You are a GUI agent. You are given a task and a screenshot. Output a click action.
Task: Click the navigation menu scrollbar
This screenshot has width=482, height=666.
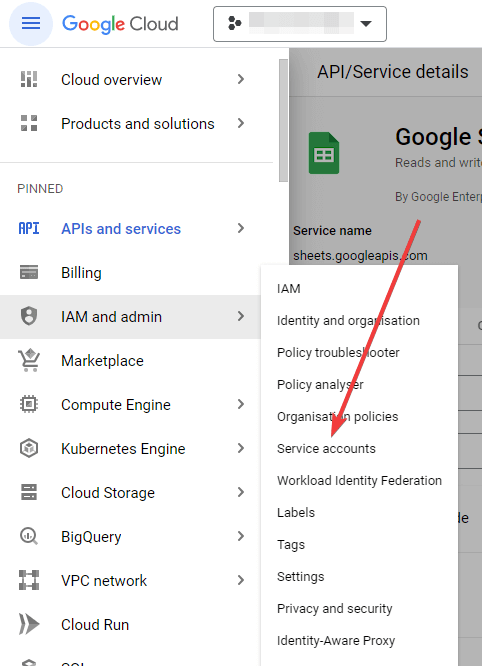point(283,121)
